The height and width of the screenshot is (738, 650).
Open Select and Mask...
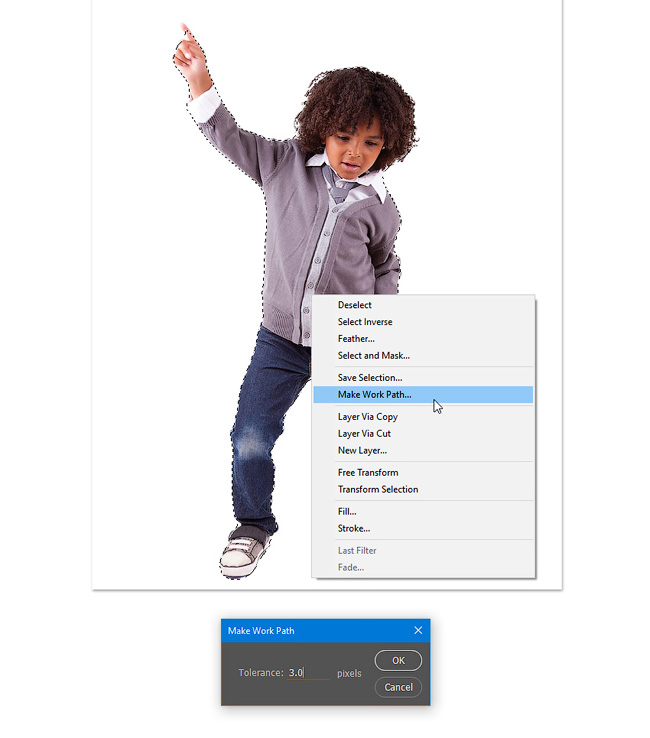point(423,356)
